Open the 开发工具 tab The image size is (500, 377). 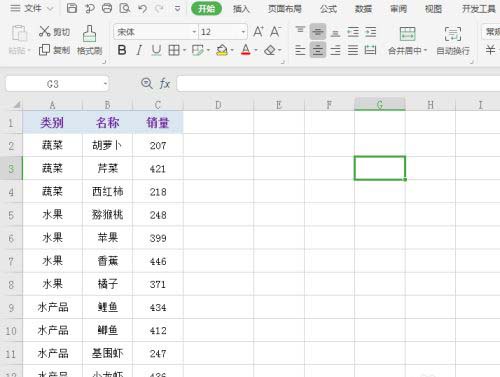(478, 9)
